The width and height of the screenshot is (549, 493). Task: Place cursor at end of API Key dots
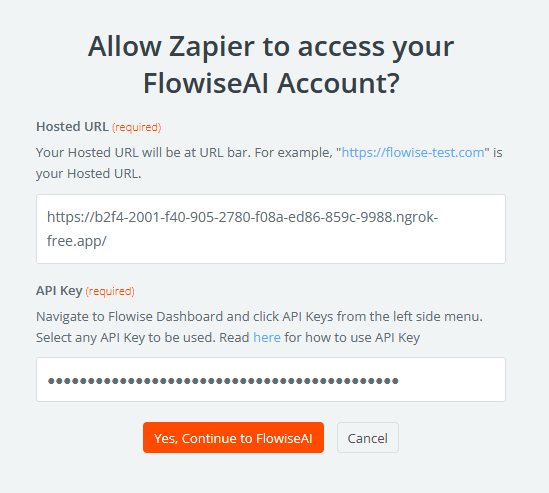[x=399, y=381]
